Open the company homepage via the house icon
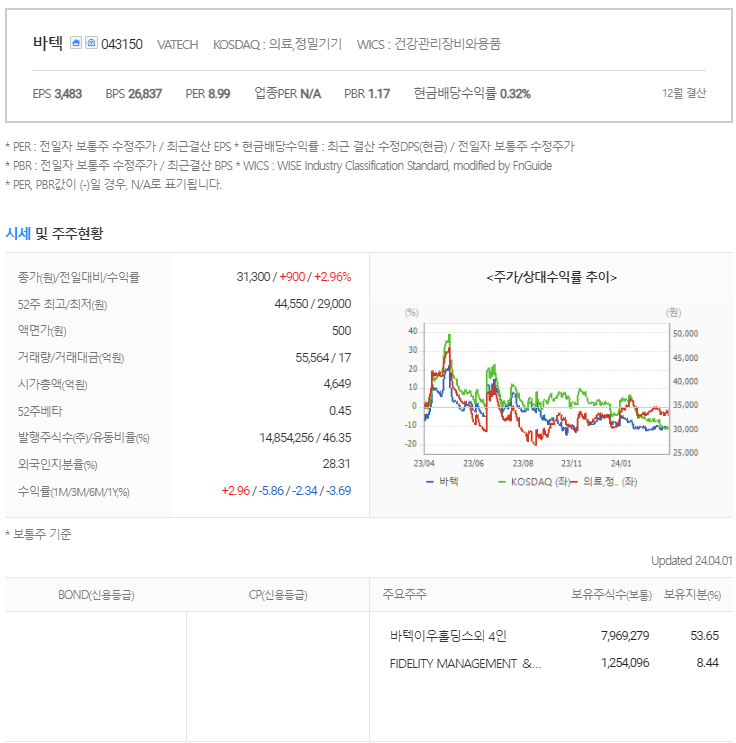736x743 pixels. 76,43
